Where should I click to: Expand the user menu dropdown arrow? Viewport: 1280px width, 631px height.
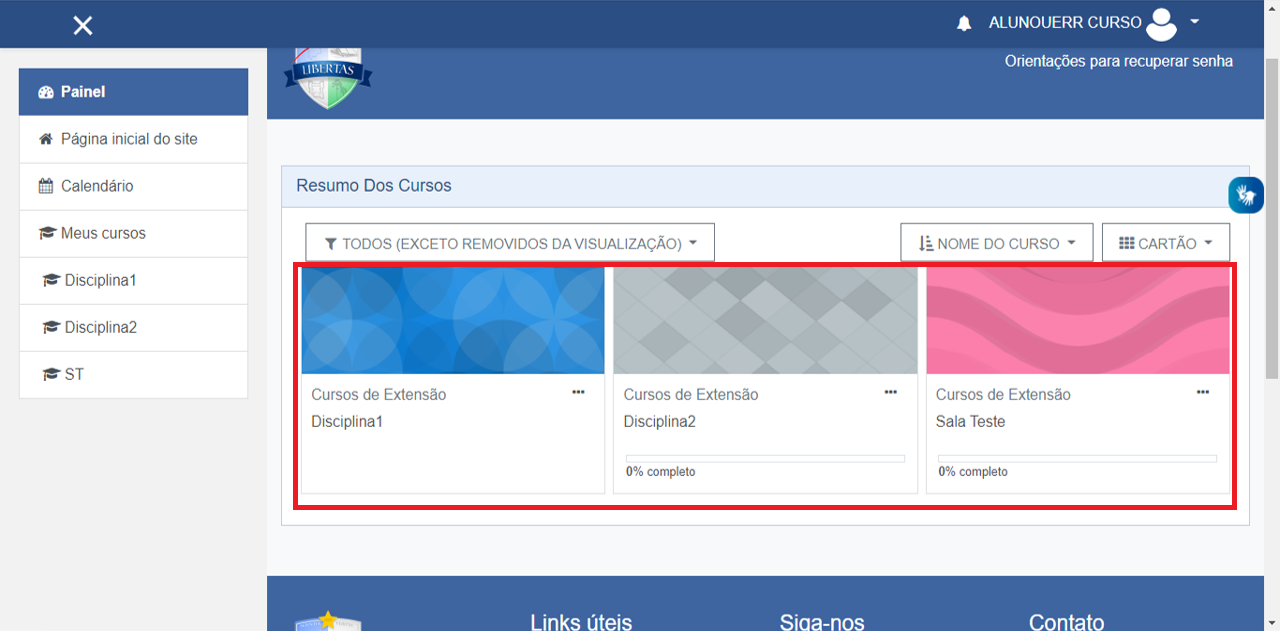point(1194,22)
